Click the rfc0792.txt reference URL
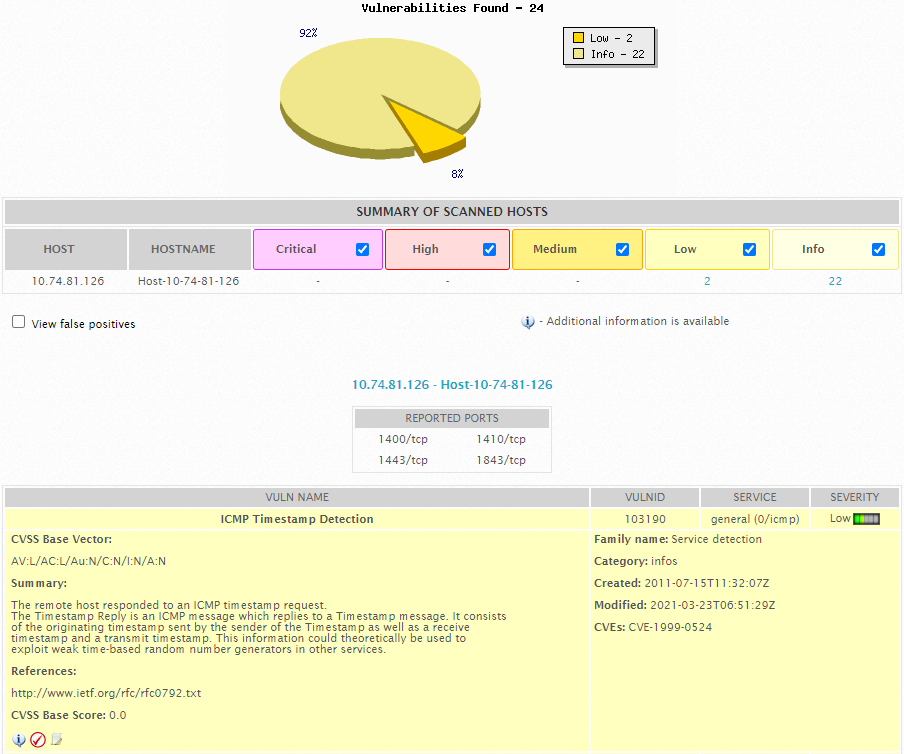 point(106,693)
